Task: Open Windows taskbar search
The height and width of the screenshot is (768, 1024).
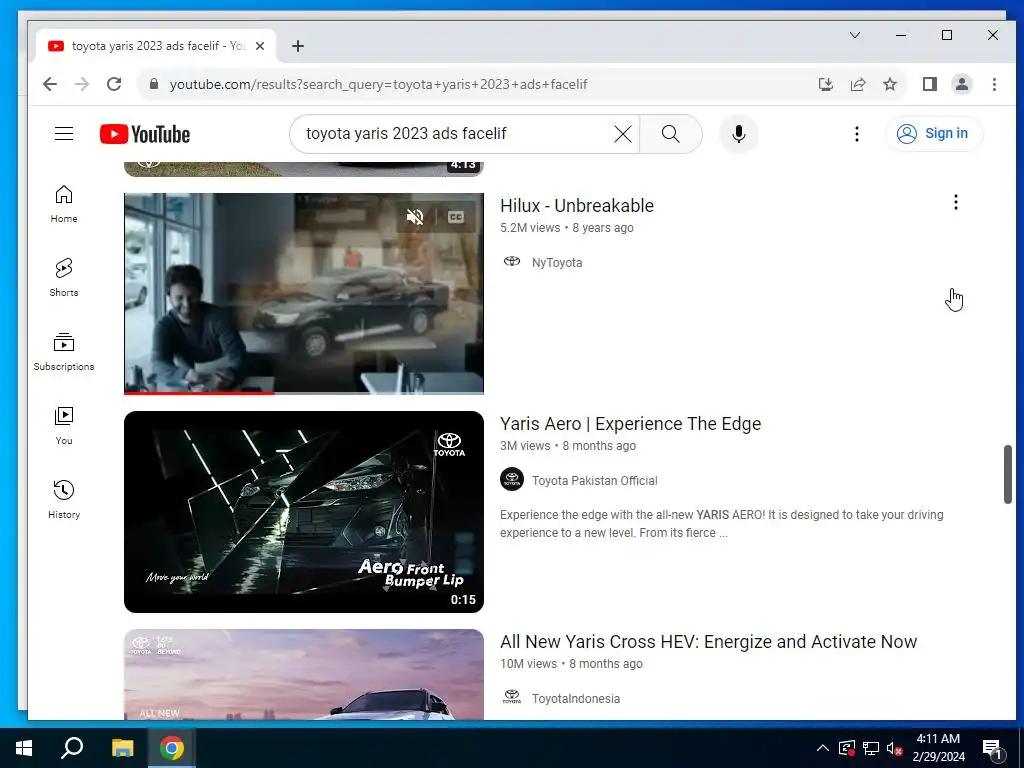Action: [x=72, y=748]
